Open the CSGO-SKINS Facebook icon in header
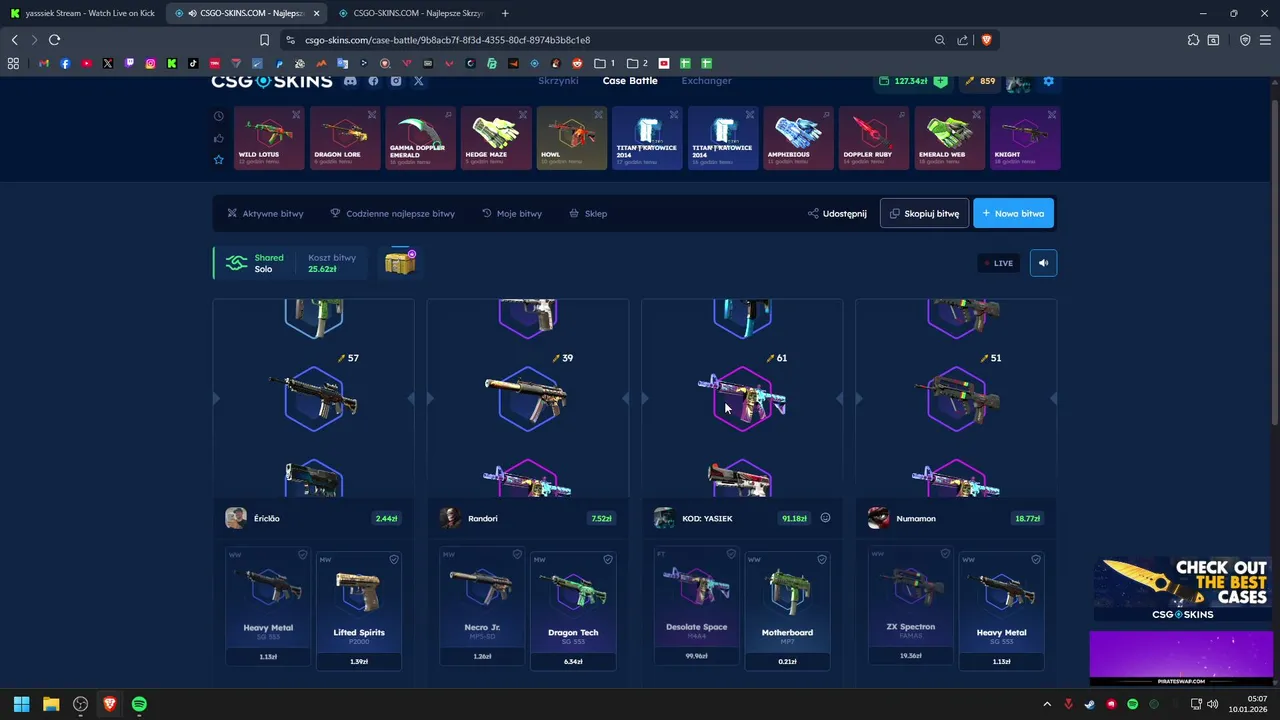1280x720 pixels. 373,81
